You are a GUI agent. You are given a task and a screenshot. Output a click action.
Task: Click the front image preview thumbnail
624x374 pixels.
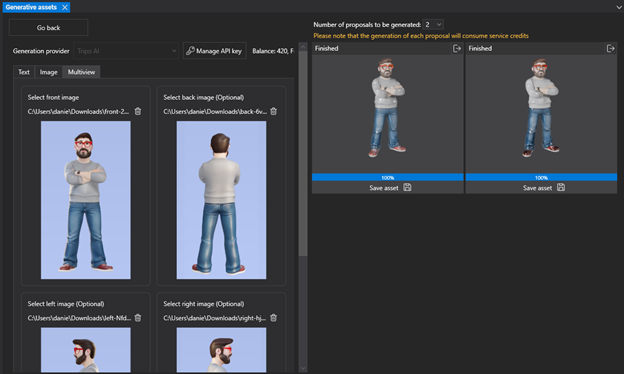(x=86, y=200)
